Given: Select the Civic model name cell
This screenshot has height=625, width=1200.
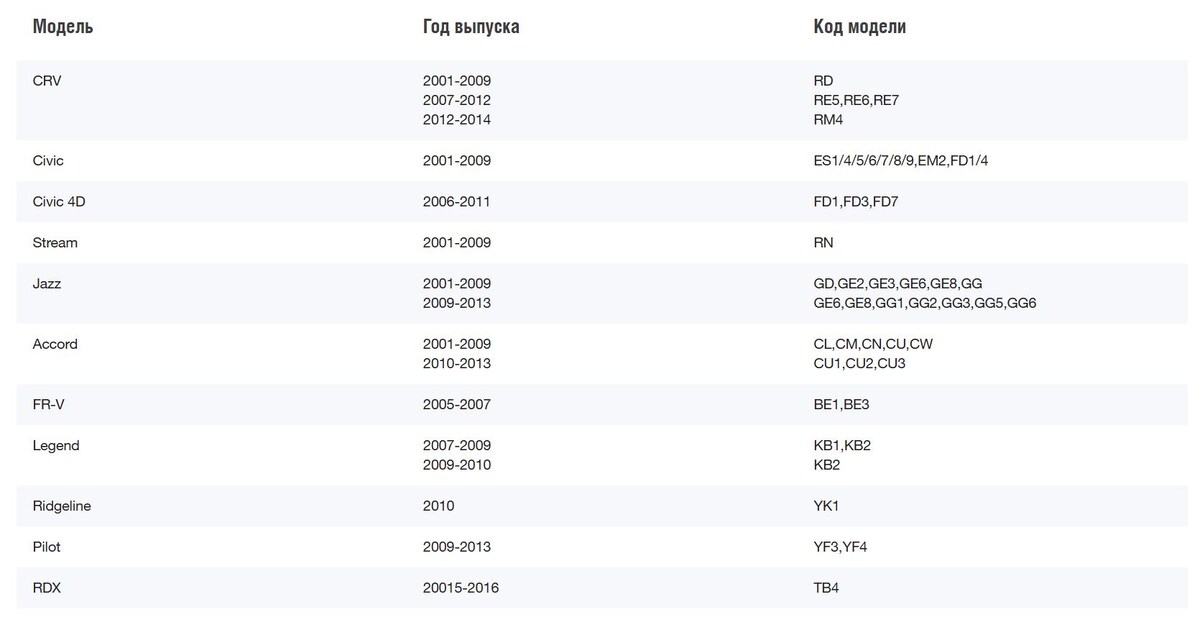Looking at the screenshot, I should pyautogui.click(x=48, y=160).
